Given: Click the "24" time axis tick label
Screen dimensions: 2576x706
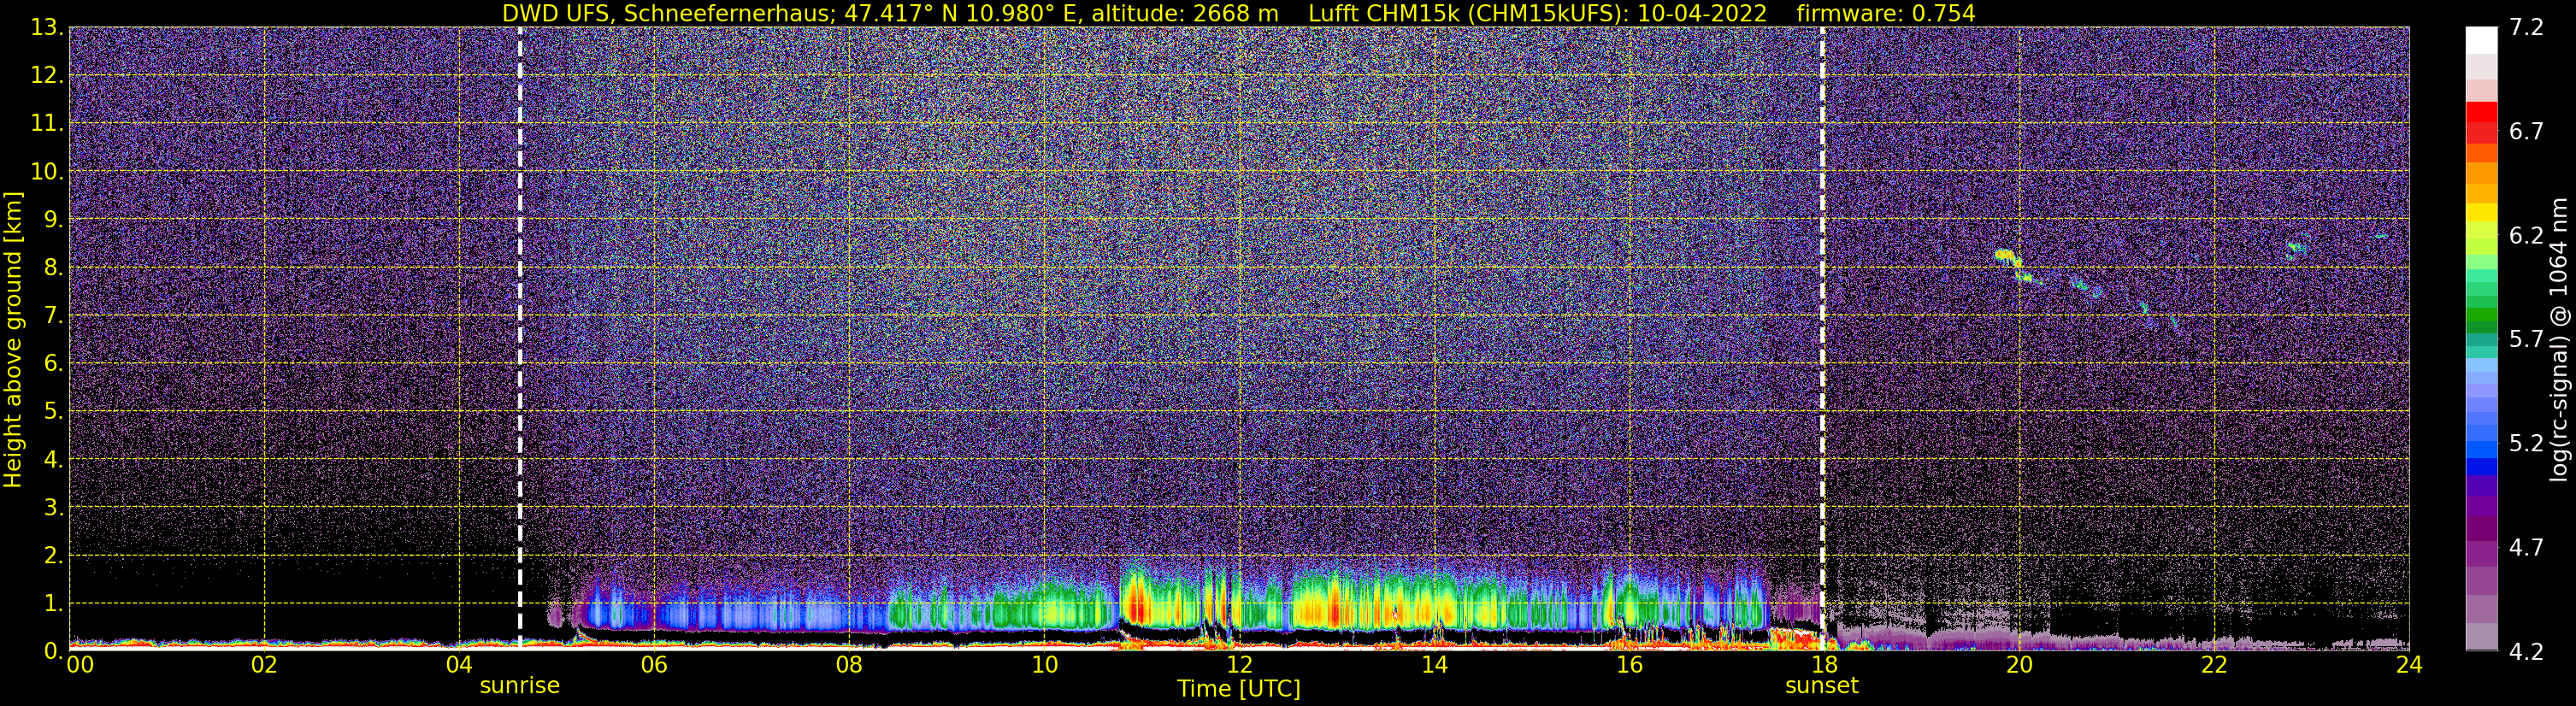Looking at the screenshot, I should pos(2409,665).
